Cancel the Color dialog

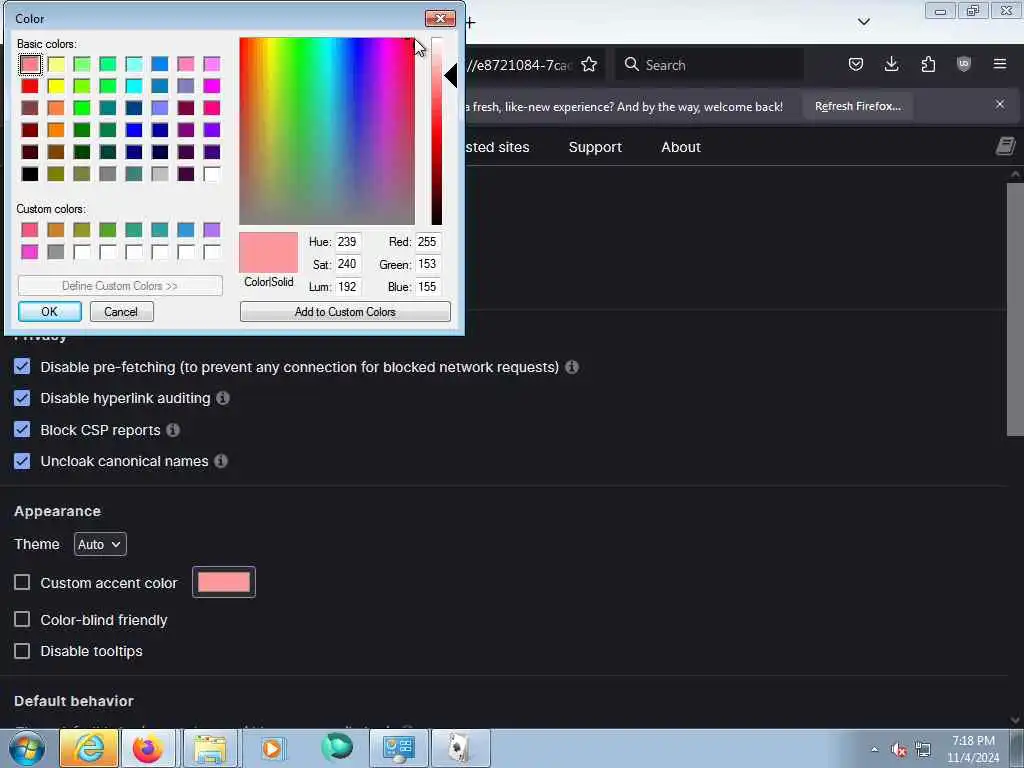pyautogui.click(x=121, y=312)
